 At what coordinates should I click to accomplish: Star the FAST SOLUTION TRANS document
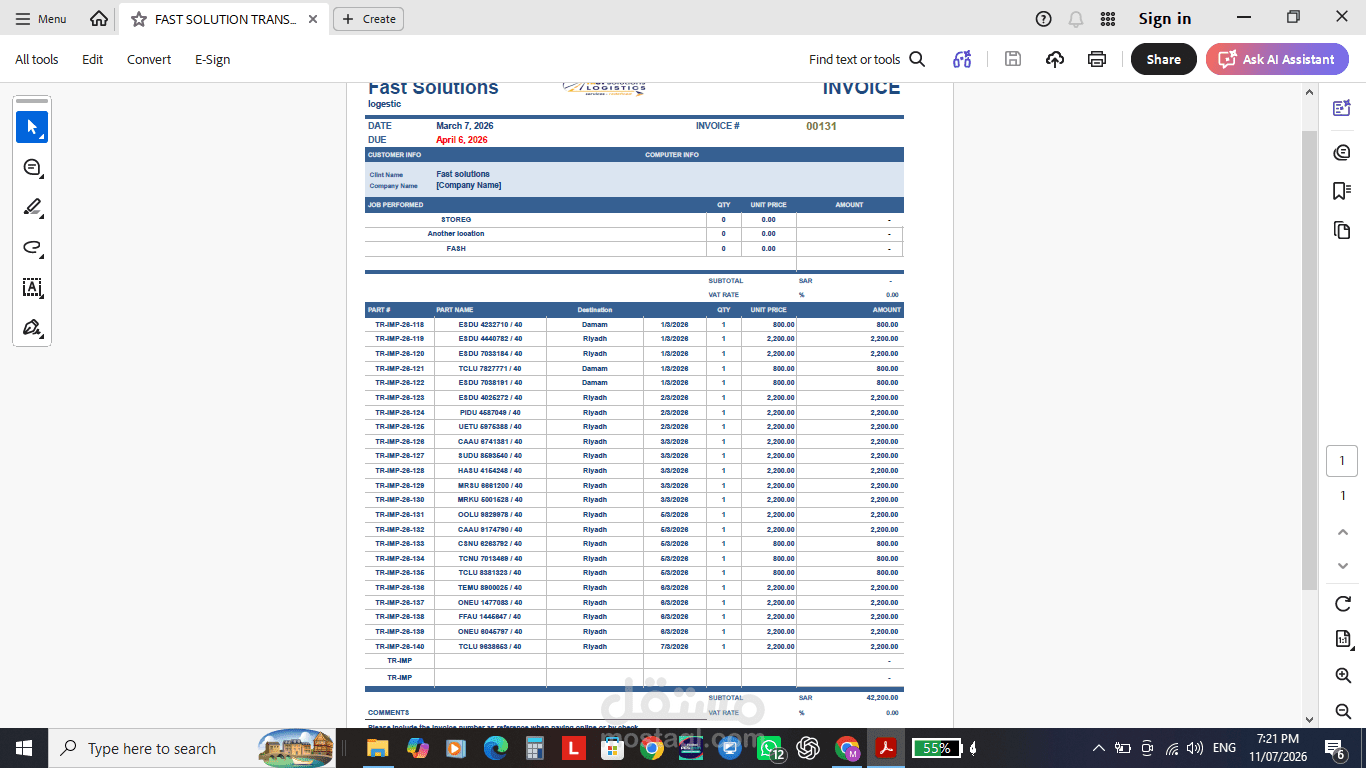click(x=139, y=19)
